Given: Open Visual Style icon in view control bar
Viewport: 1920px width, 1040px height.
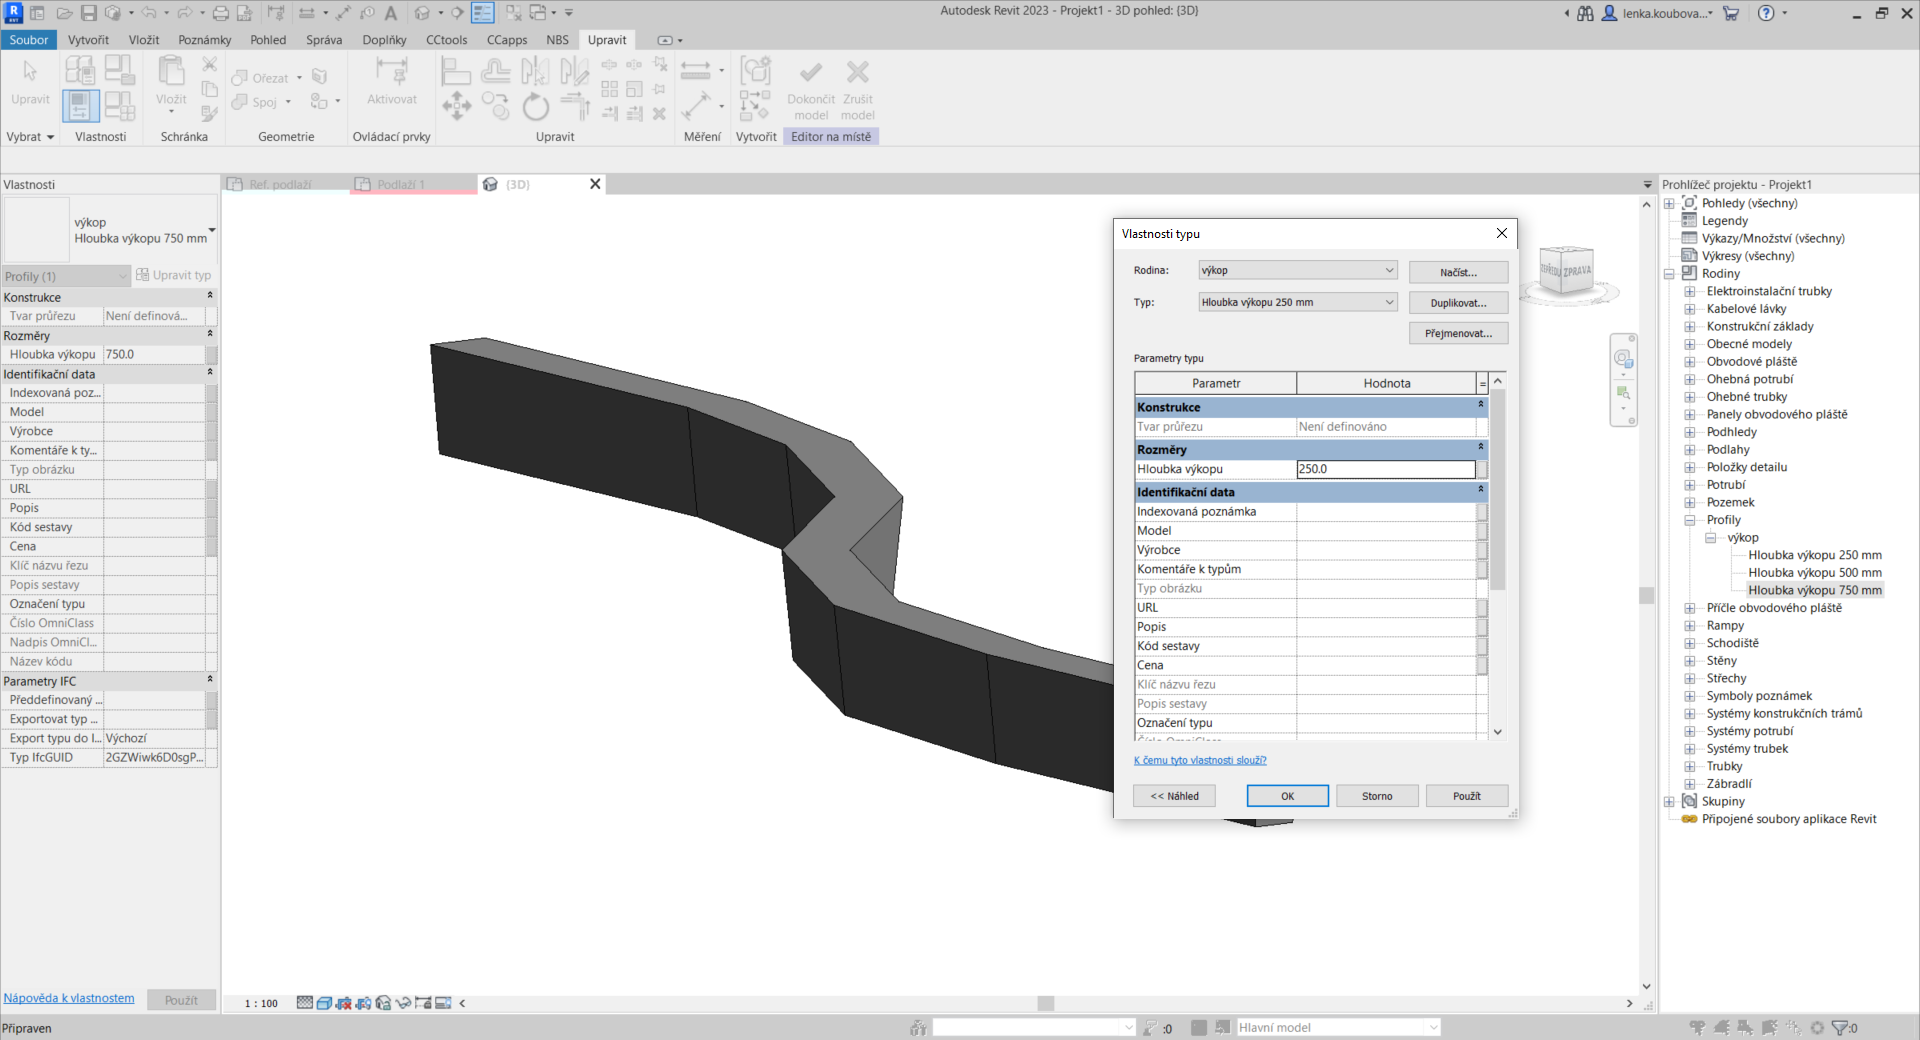Looking at the screenshot, I should [324, 1003].
